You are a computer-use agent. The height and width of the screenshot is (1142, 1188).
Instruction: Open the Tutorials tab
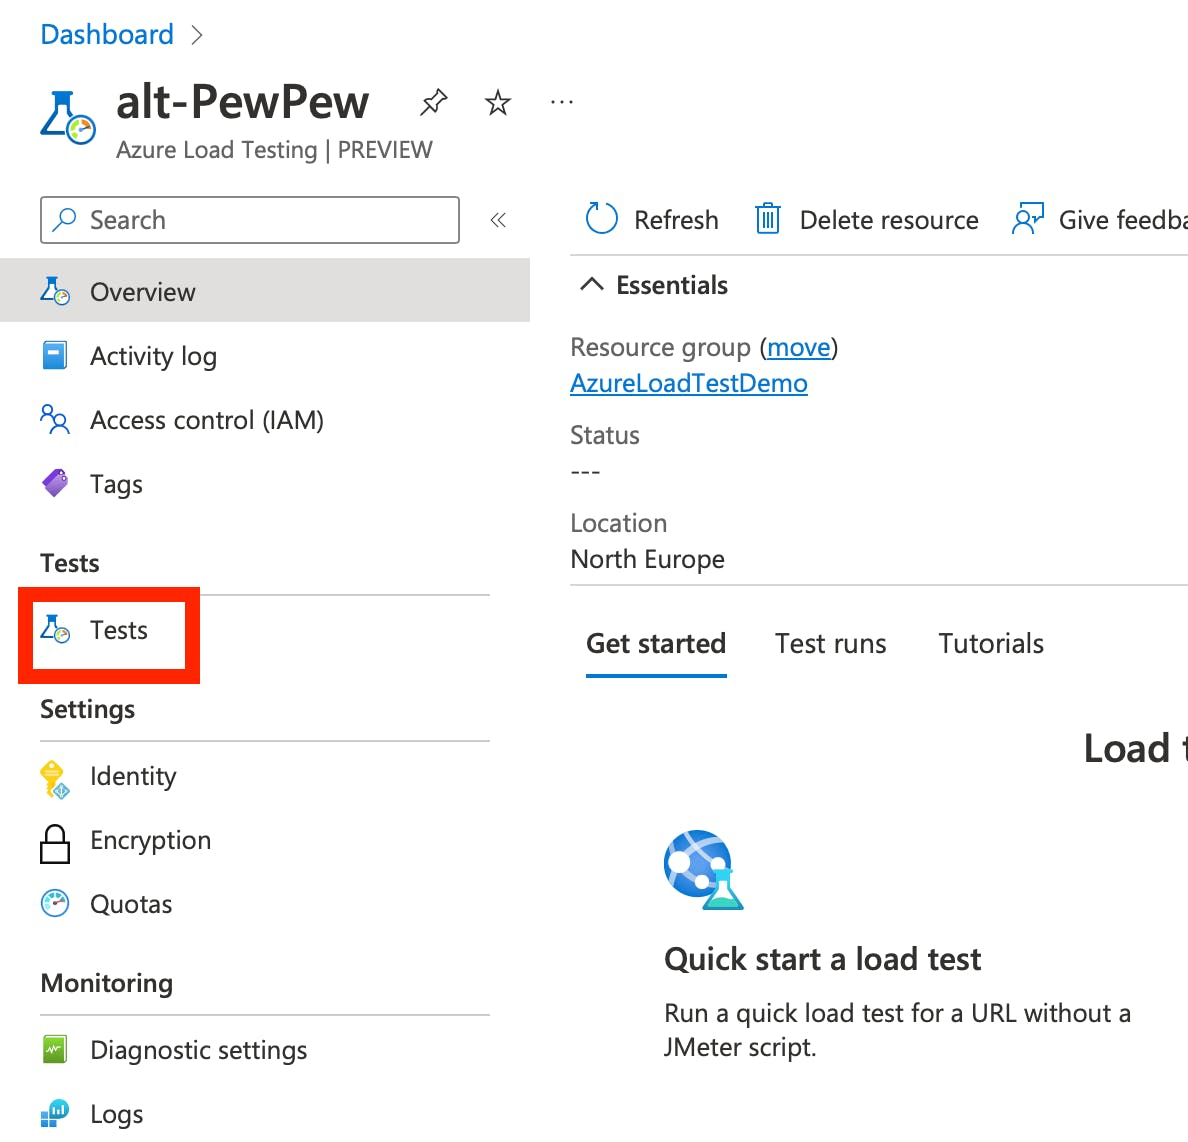click(x=990, y=644)
